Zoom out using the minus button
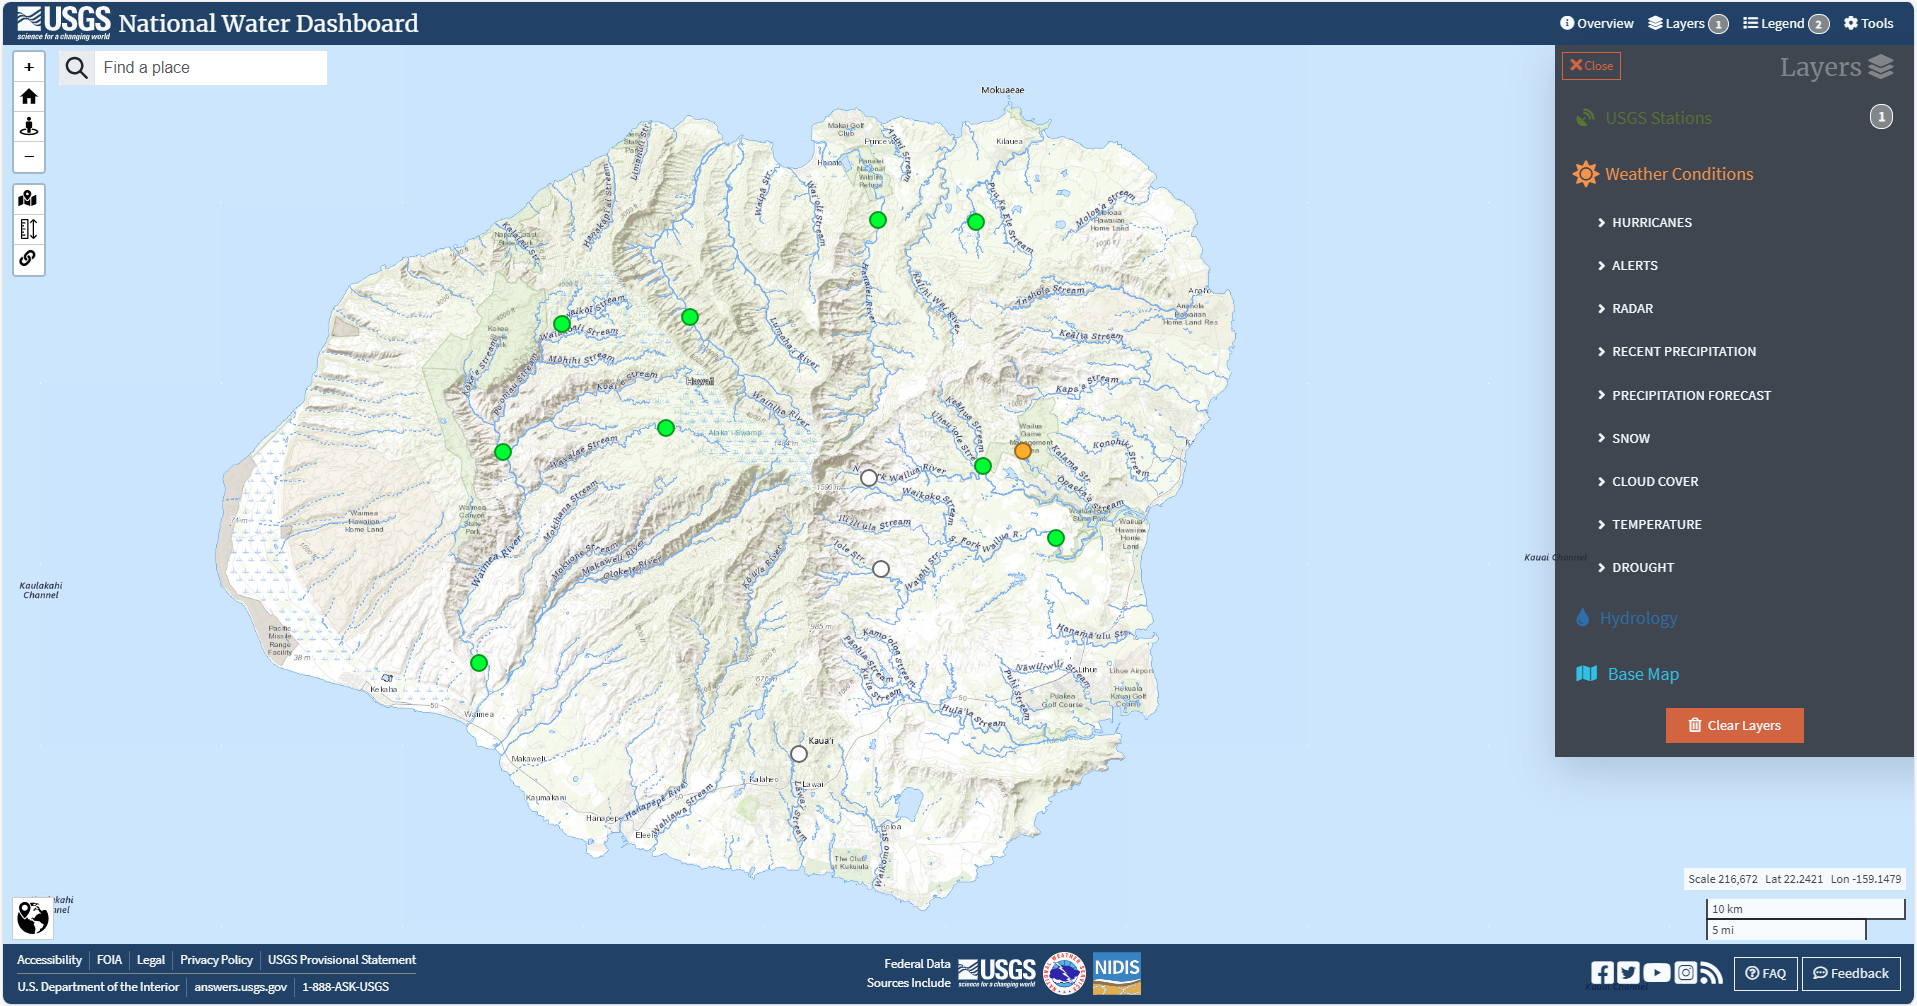The height and width of the screenshot is (1006, 1917). [29, 157]
